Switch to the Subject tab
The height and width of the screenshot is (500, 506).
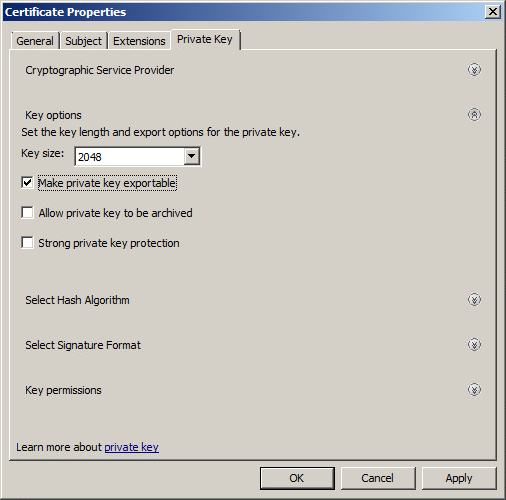click(x=83, y=41)
